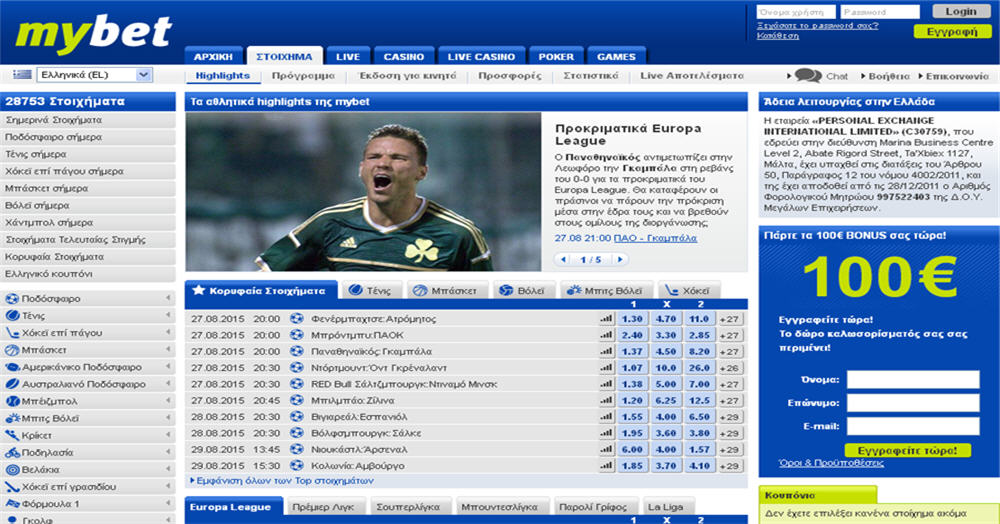Open the Όροι & Προϋποθέσεις link
Viewport: 1000px width, 524px height.
832,463
